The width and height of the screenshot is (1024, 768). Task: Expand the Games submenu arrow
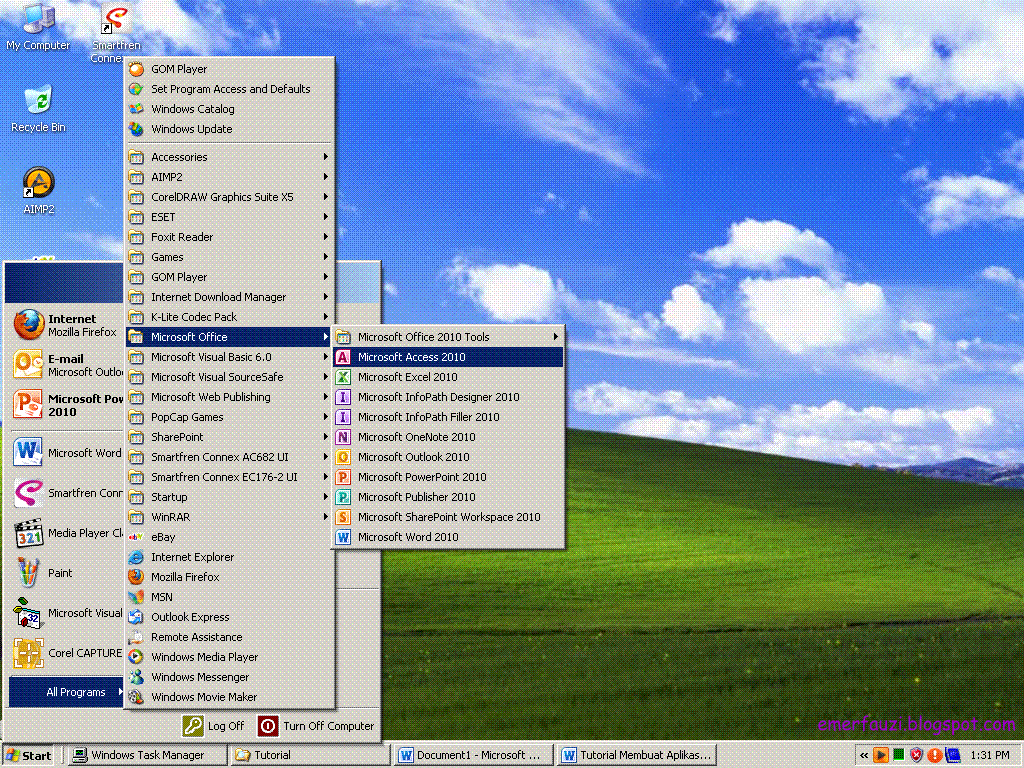tap(325, 257)
